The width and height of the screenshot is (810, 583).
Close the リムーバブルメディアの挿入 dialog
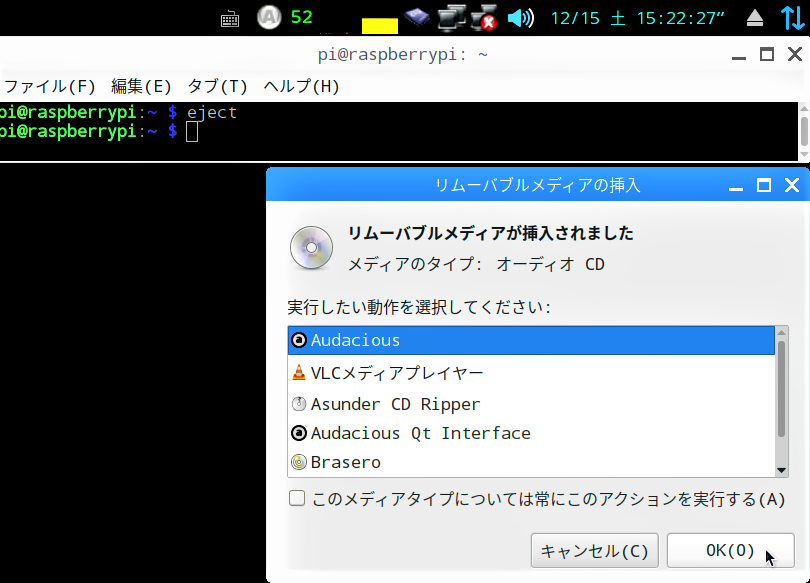[x=792, y=185]
